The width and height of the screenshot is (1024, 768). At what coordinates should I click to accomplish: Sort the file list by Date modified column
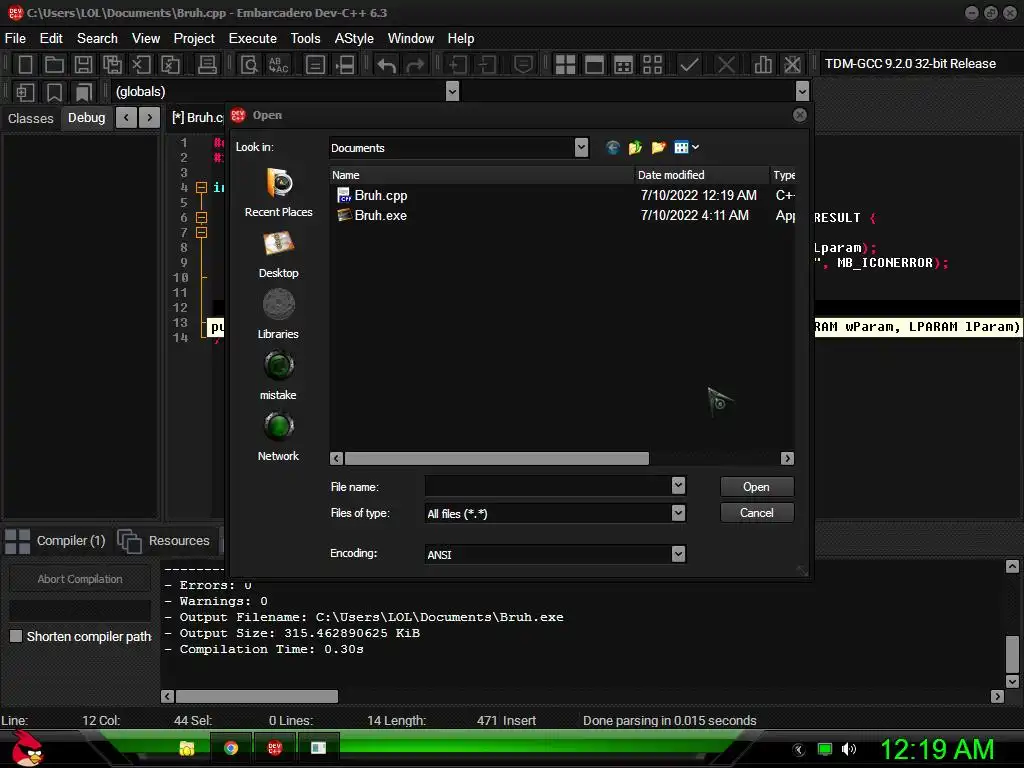[x=701, y=175]
